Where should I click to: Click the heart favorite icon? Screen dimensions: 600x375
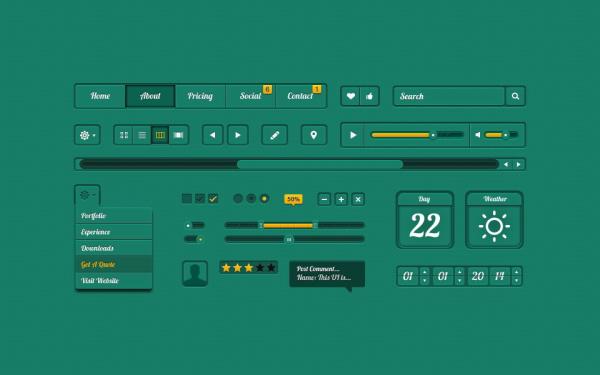[x=351, y=96]
